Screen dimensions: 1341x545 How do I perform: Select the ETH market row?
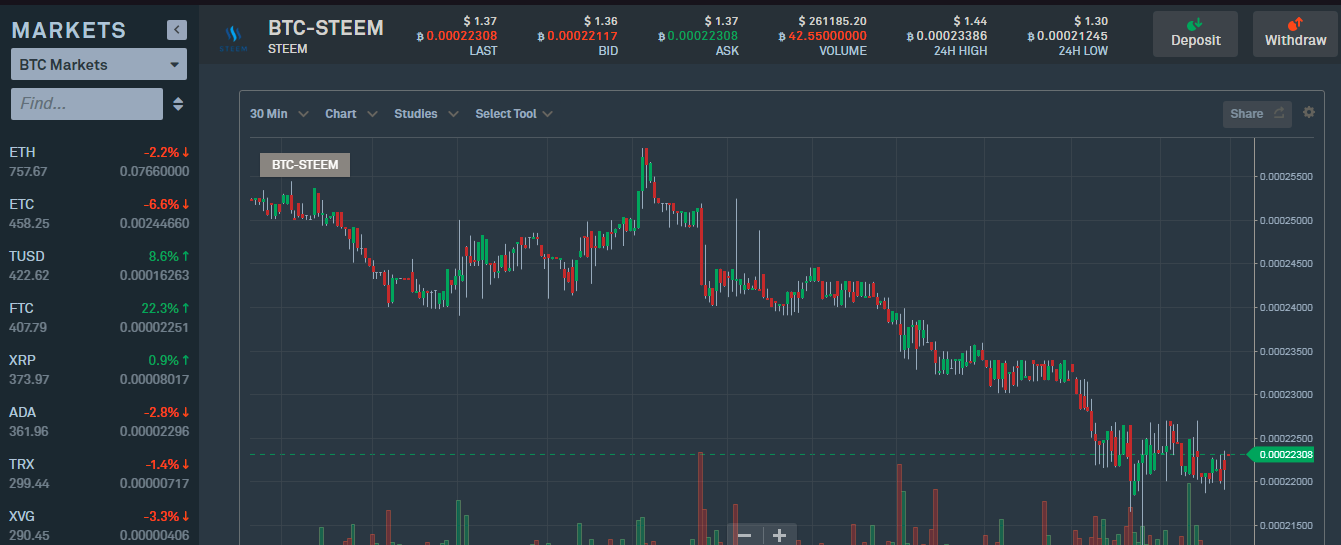tap(99, 162)
